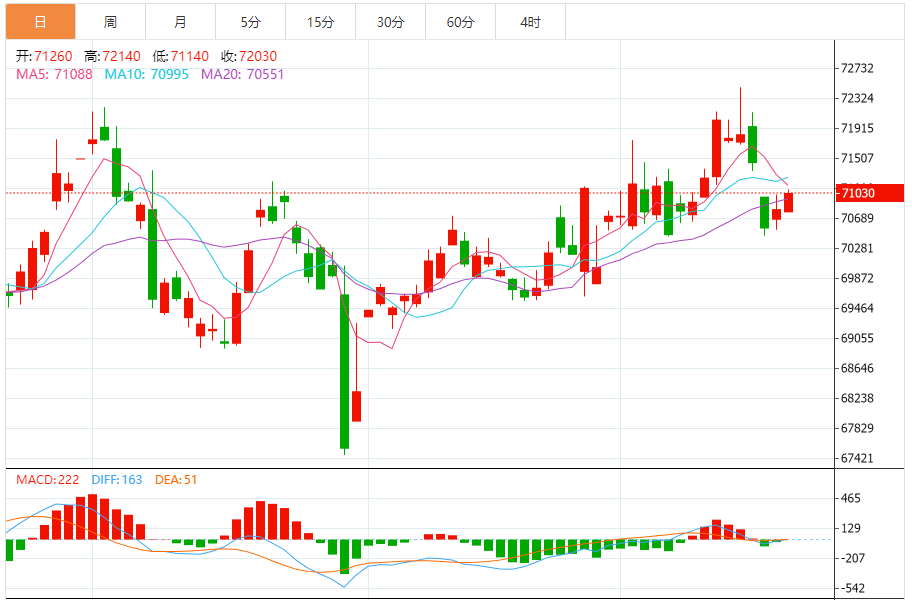Click the MA20: 70551 legend text
The height and width of the screenshot is (600, 912).
242,74
